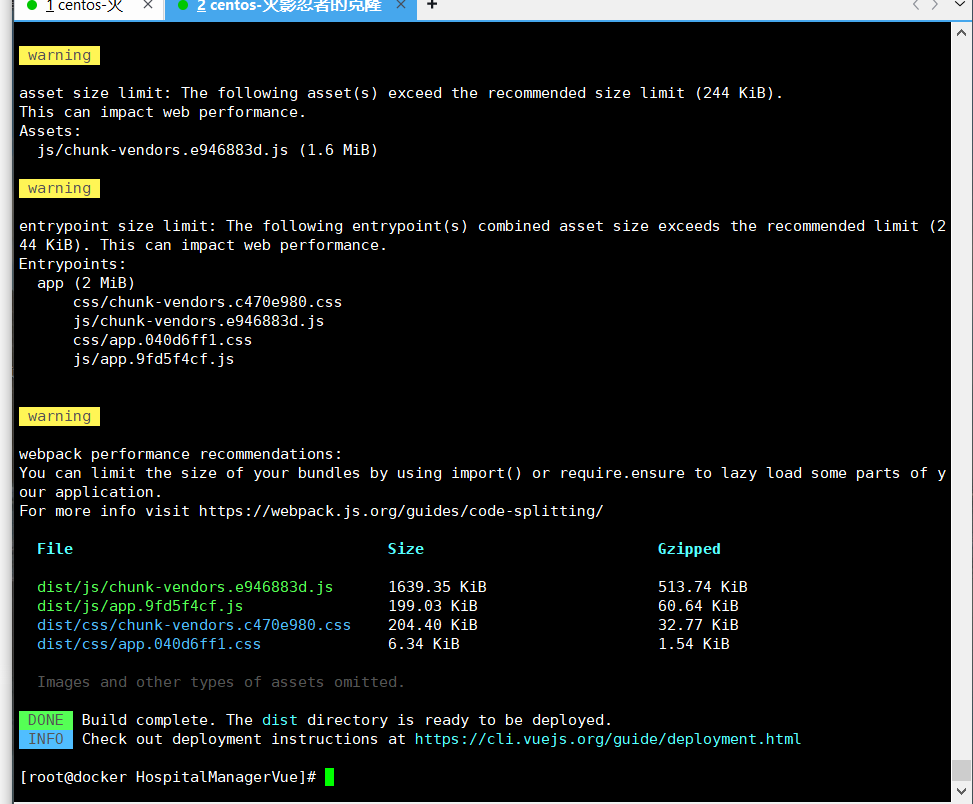Screen dimensions: 973x804
Task: Click the cyan INFO badge
Action: point(45,739)
